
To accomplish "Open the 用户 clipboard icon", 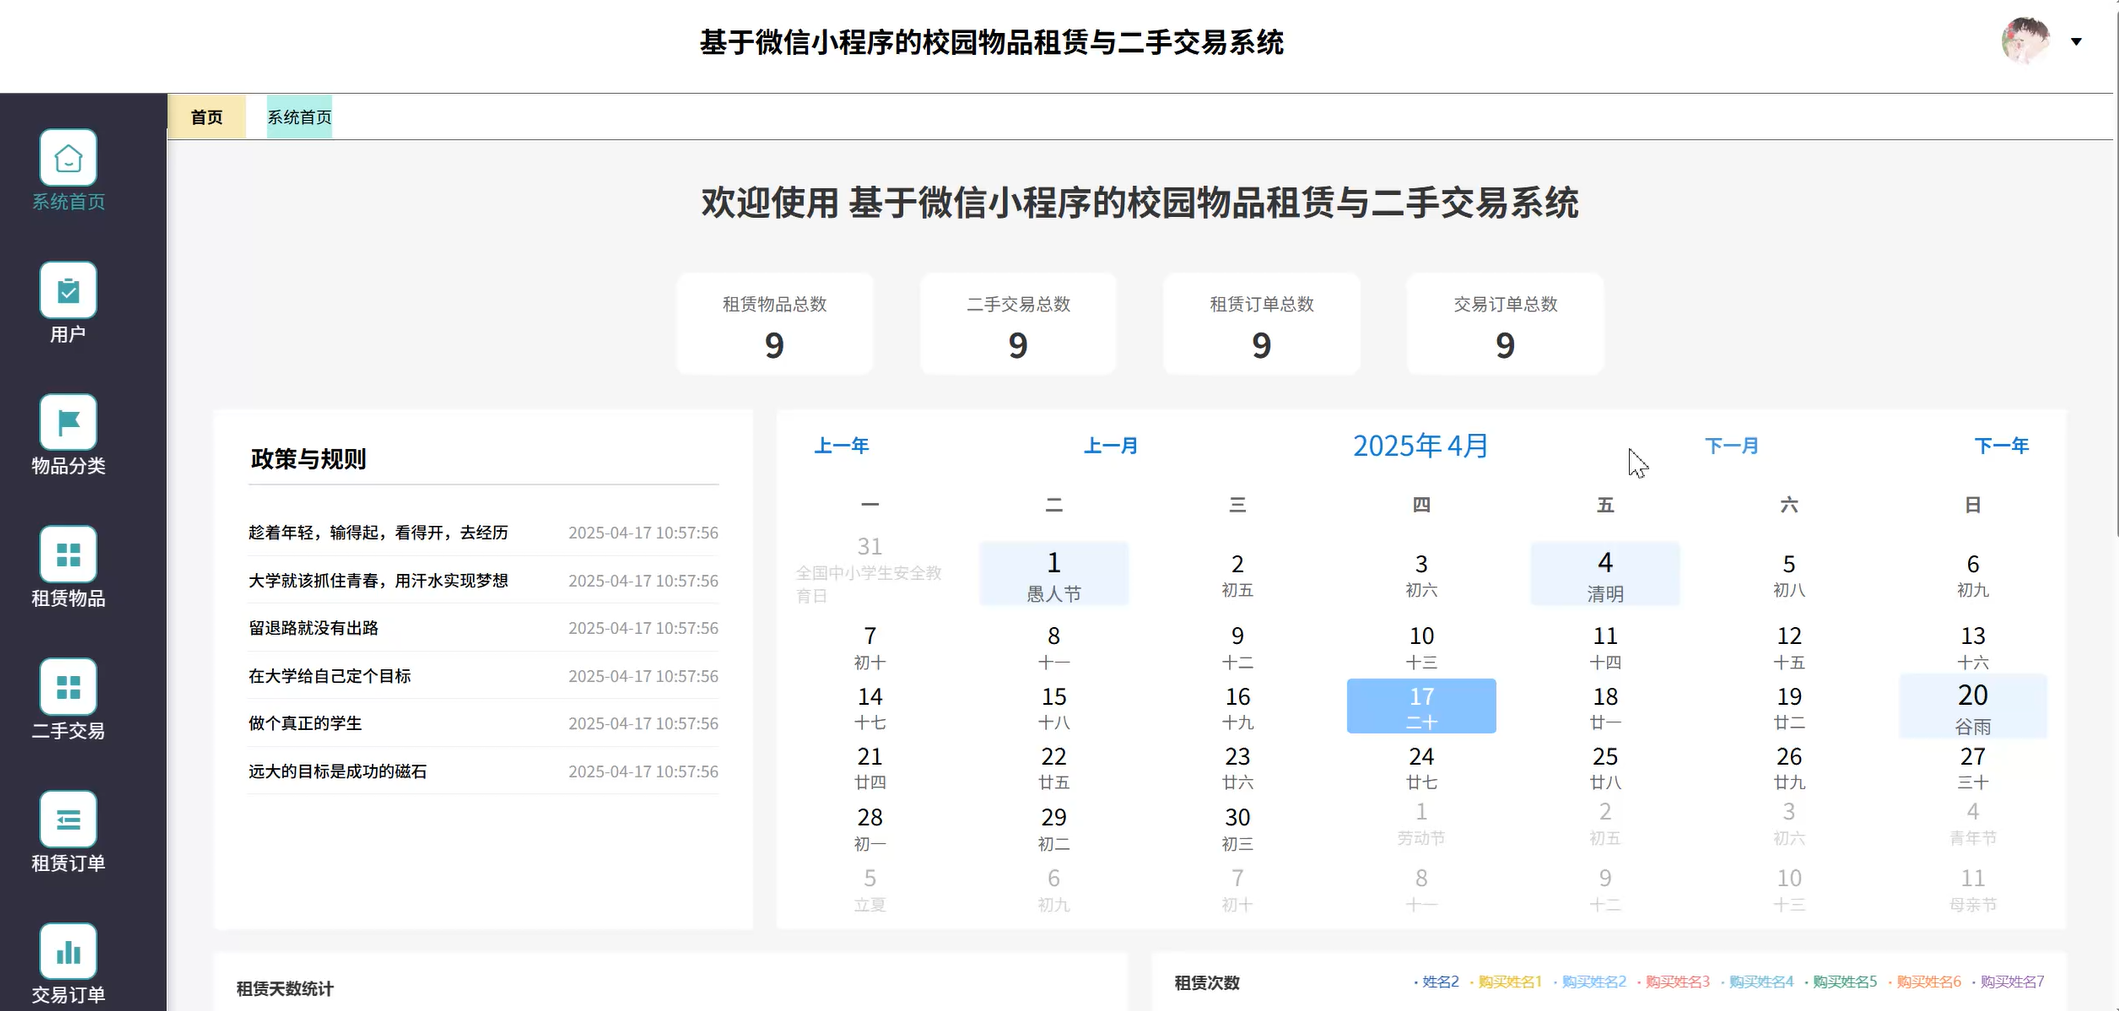I will pyautogui.click(x=68, y=290).
